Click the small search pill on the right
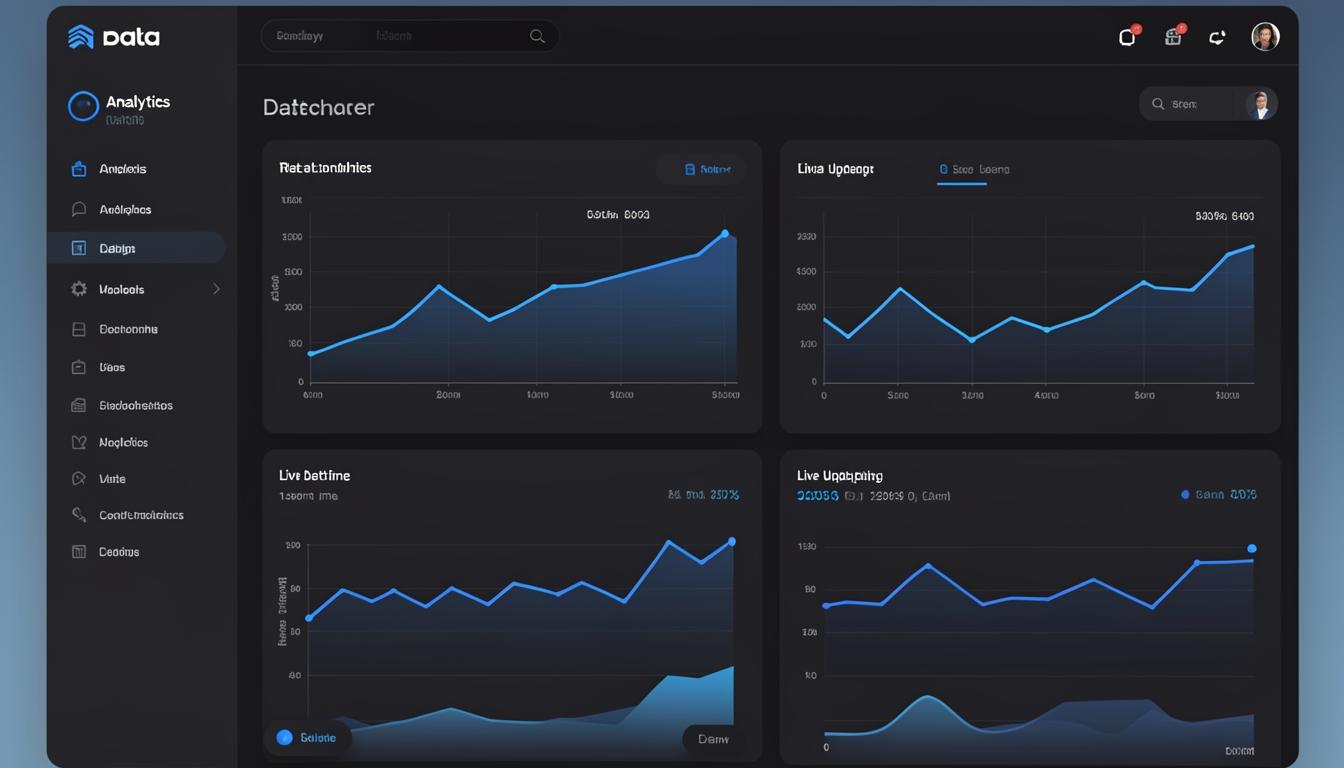The height and width of the screenshot is (768, 1344). 1208,104
